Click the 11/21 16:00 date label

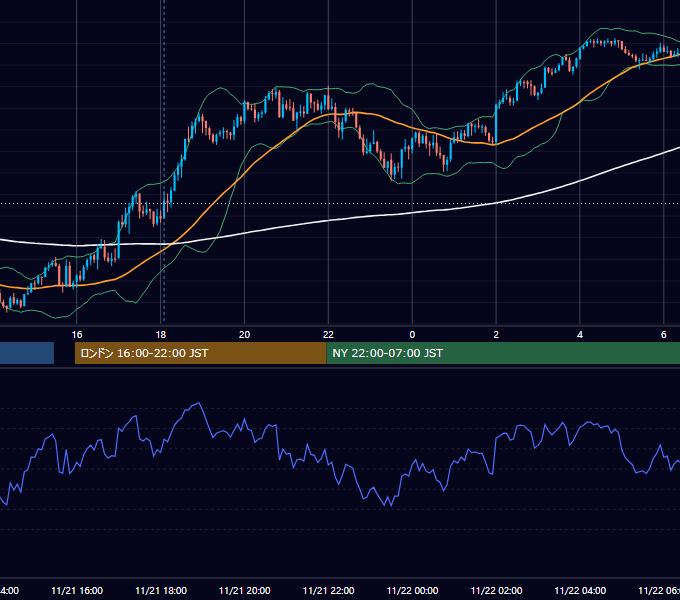pos(77,590)
